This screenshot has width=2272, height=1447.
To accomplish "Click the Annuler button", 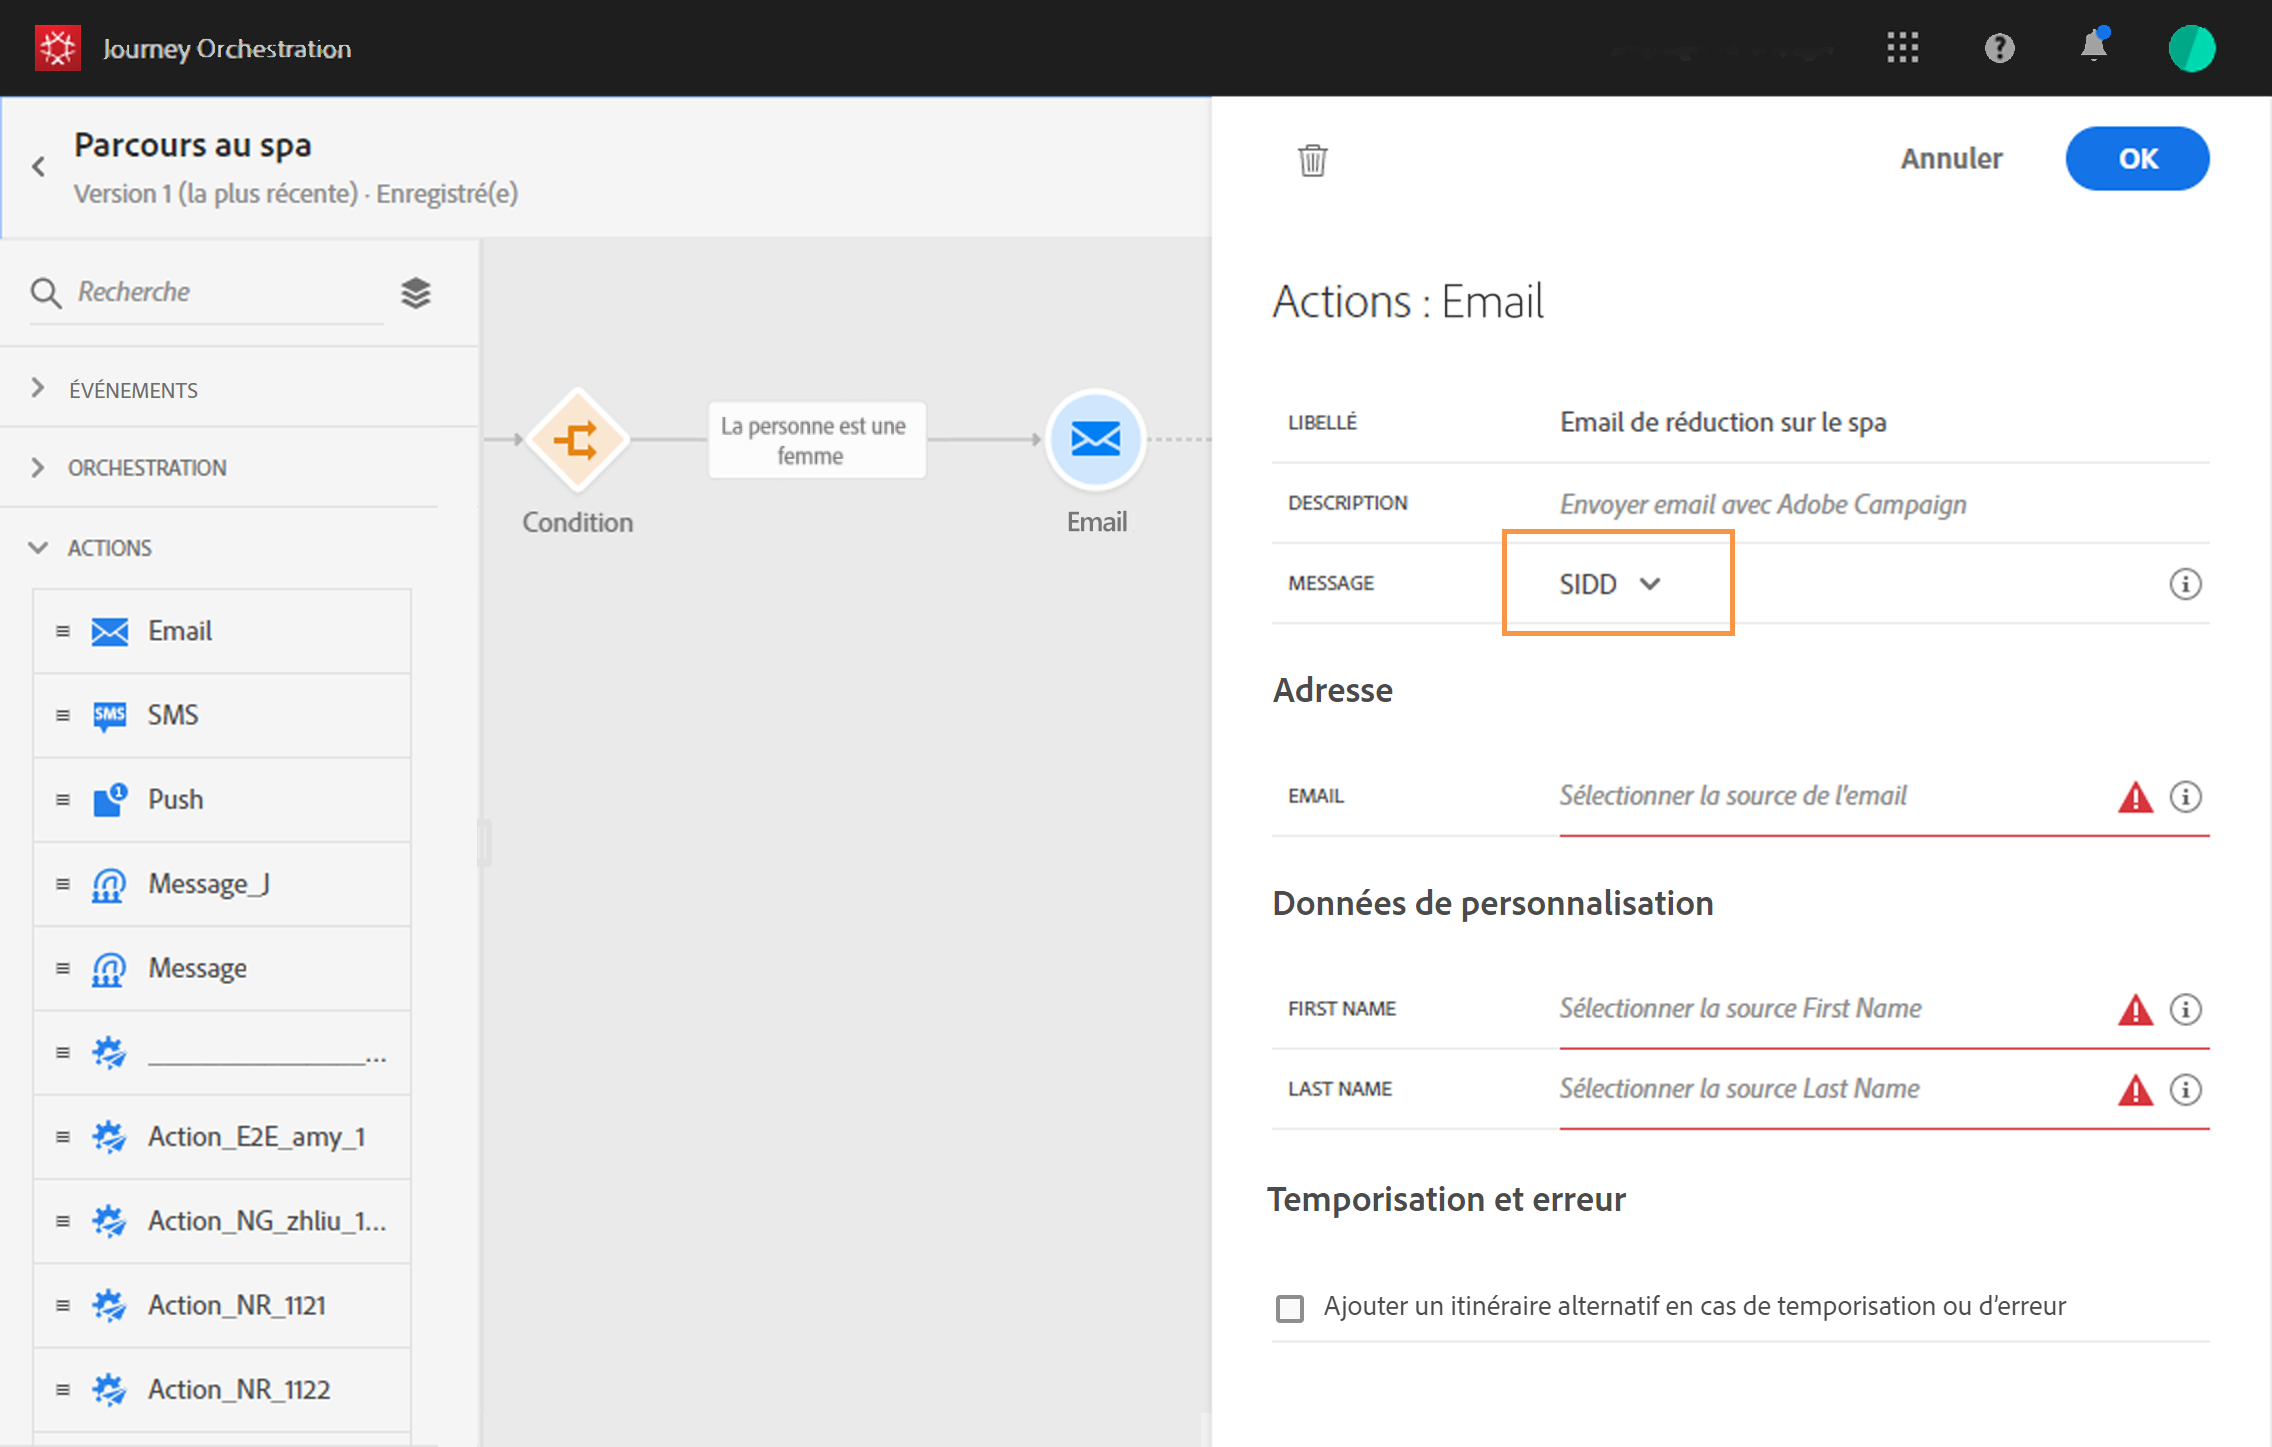I will point(1951,159).
